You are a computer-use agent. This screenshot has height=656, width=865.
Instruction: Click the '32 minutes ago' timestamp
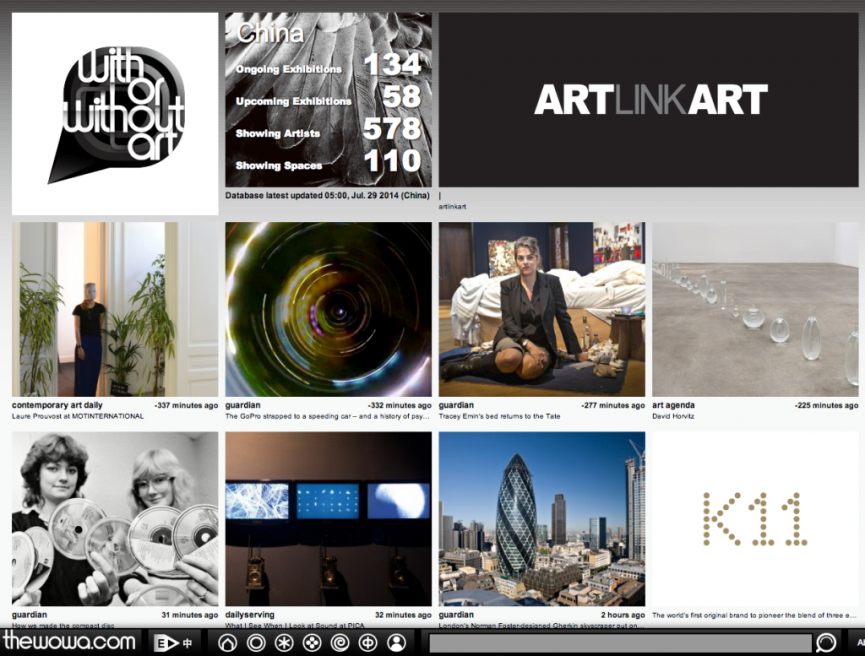pyautogui.click(x=403, y=615)
